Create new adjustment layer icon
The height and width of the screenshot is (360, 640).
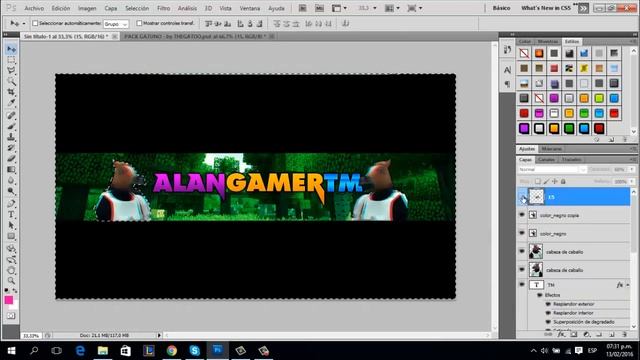(587, 334)
